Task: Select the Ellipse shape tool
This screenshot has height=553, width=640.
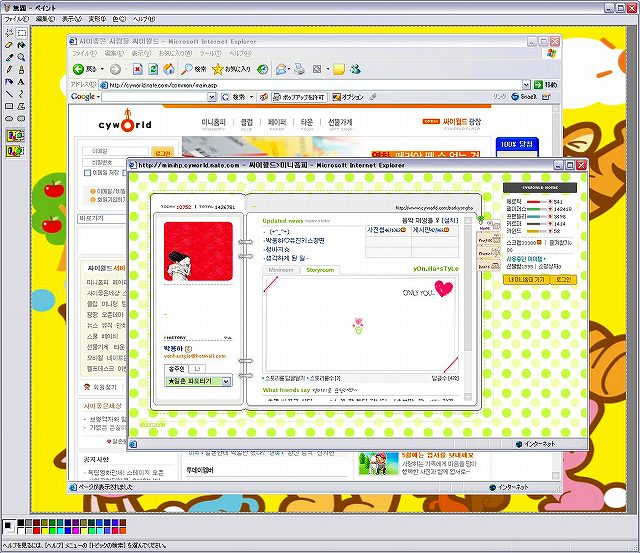Action: [9, 119]
